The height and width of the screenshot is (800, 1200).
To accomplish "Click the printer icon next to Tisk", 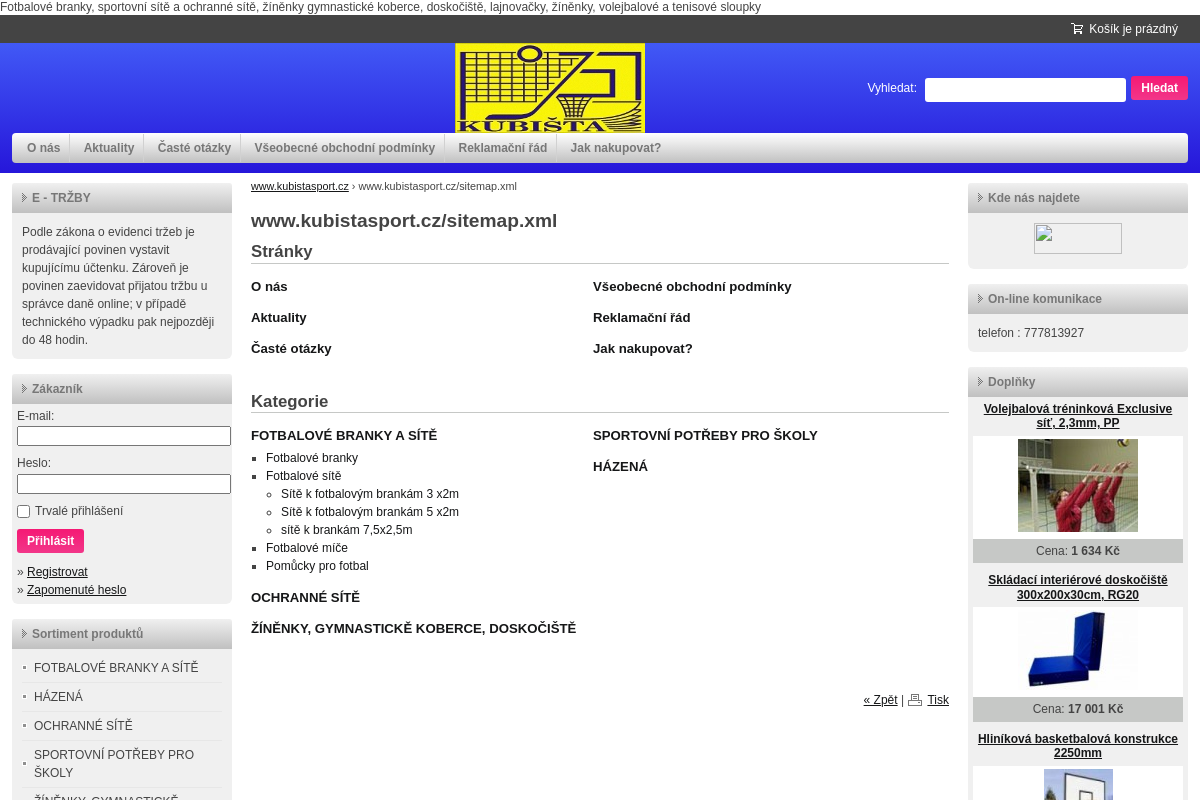I will 914,700.
